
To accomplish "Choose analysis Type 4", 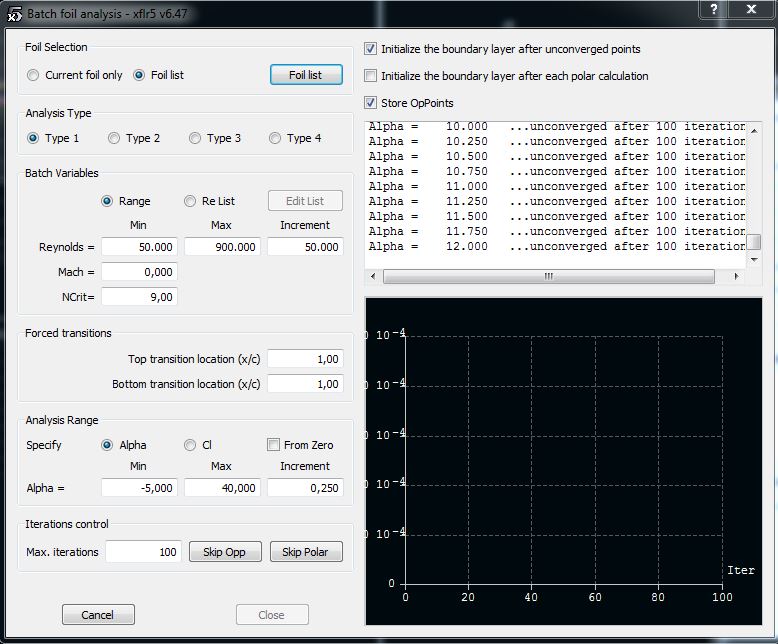I will (x=276, y=138).
